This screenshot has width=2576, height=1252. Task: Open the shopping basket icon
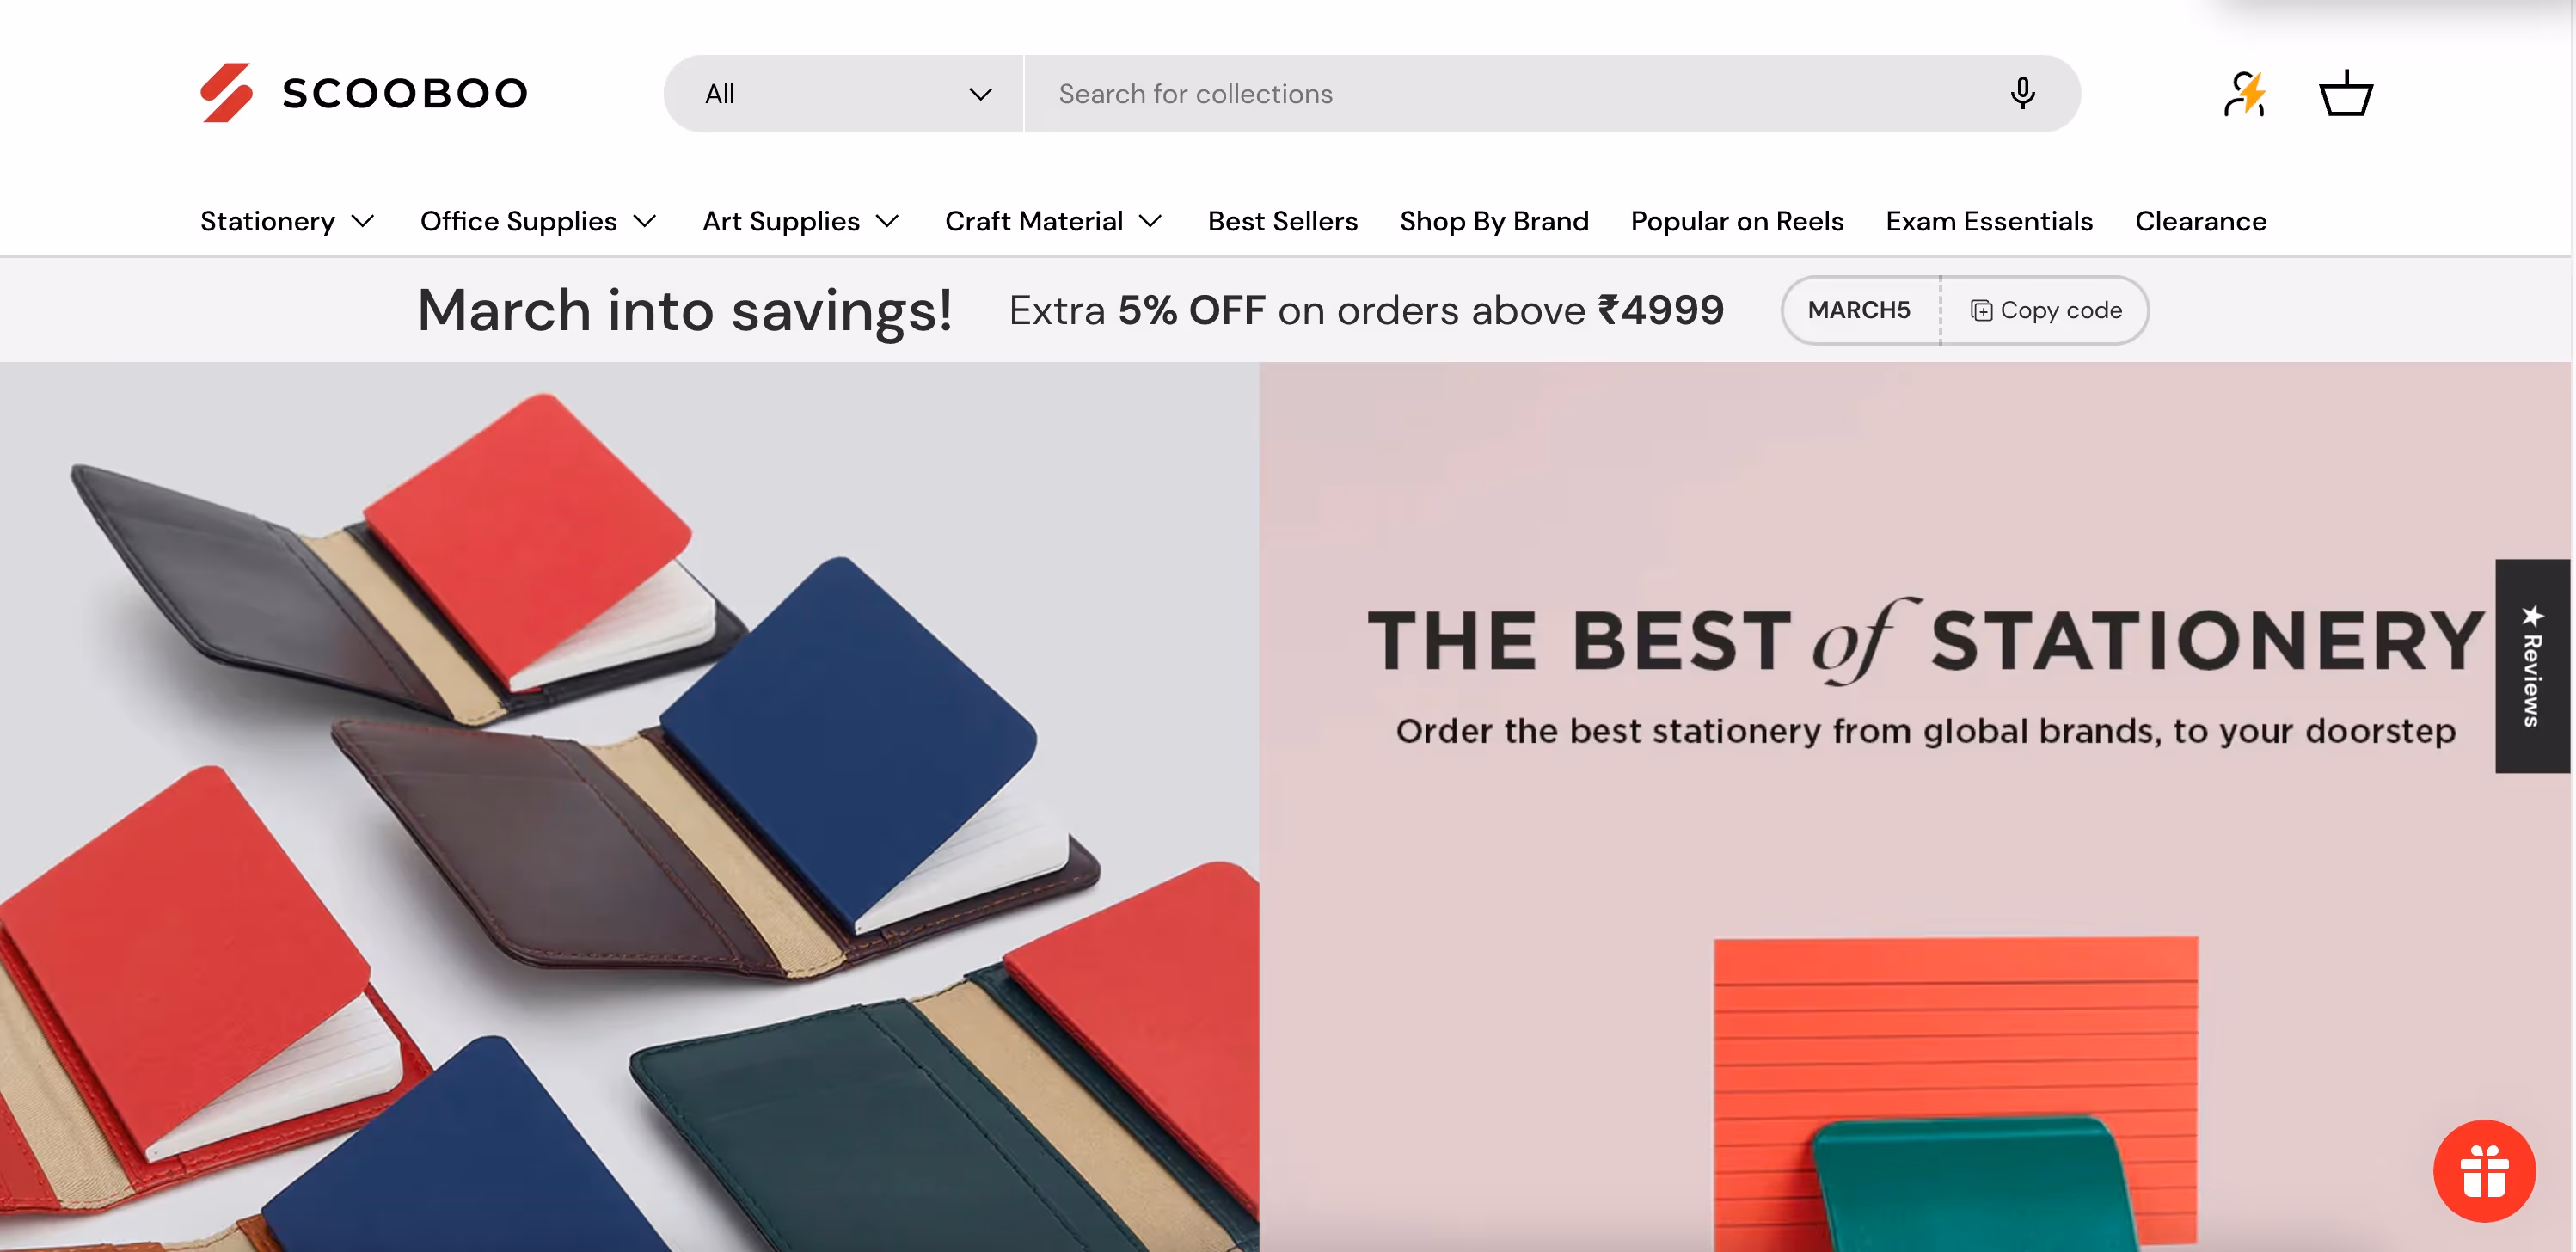pyautogui.click(x=2345, y=93)
